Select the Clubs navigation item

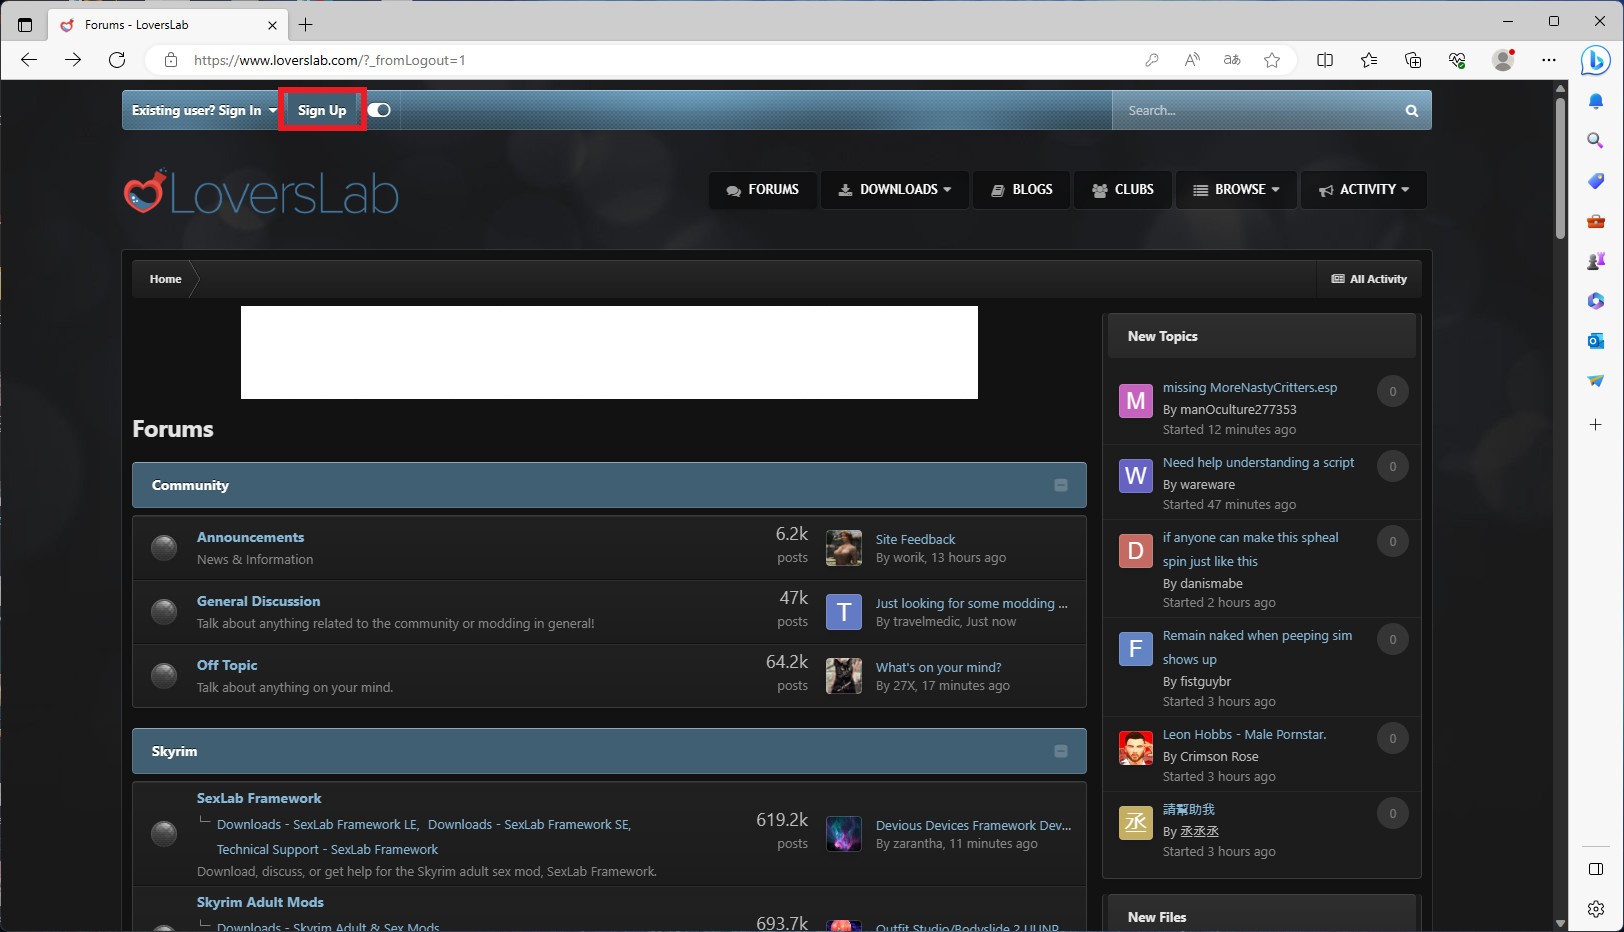point(1122,189)
